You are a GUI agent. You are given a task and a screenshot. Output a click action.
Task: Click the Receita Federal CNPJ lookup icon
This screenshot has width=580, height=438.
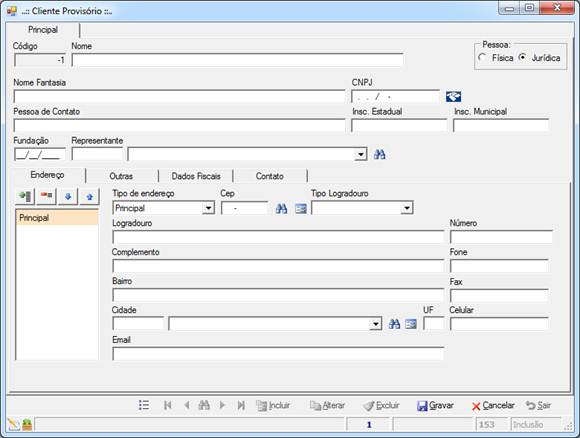[x=453, y=97]
